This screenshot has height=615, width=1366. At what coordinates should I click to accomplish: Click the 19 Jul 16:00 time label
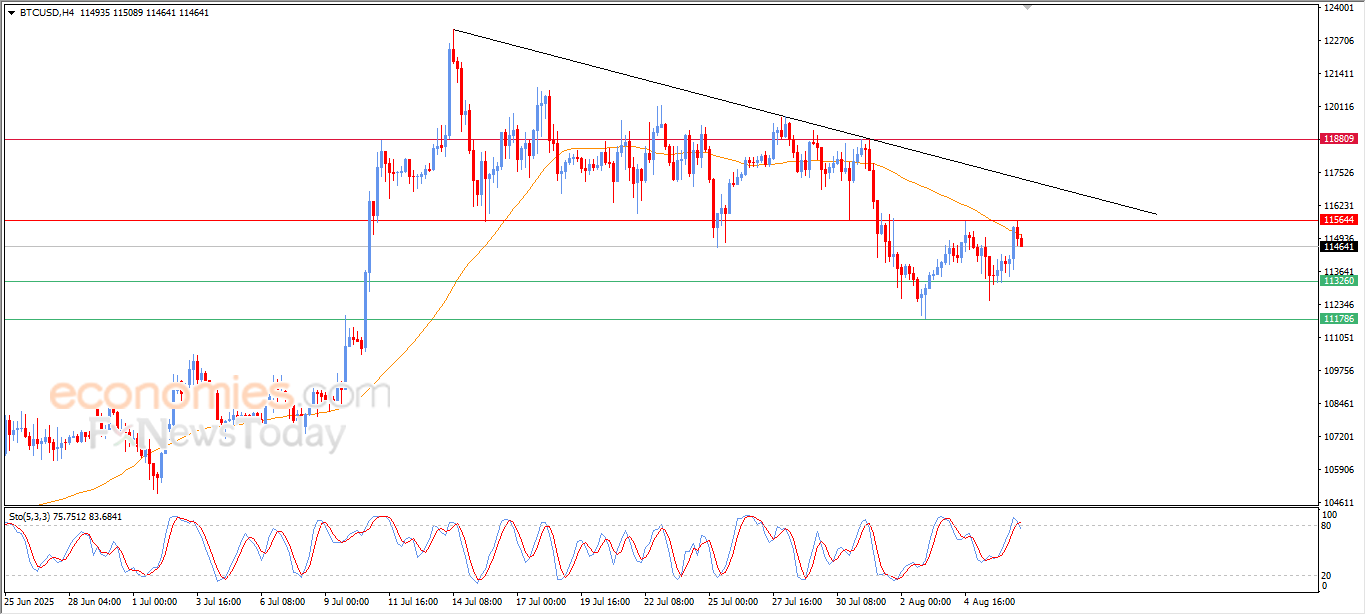605,602
